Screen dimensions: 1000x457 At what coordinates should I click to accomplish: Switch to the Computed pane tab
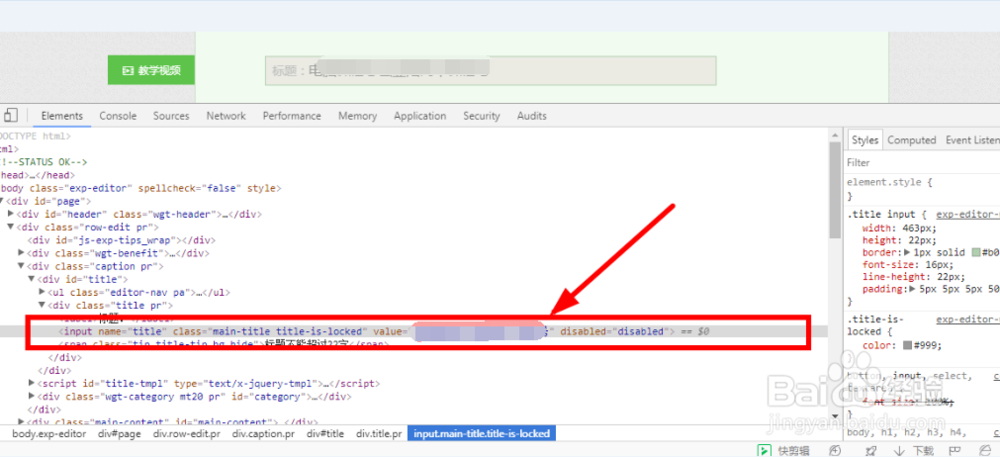pos(911,140)
